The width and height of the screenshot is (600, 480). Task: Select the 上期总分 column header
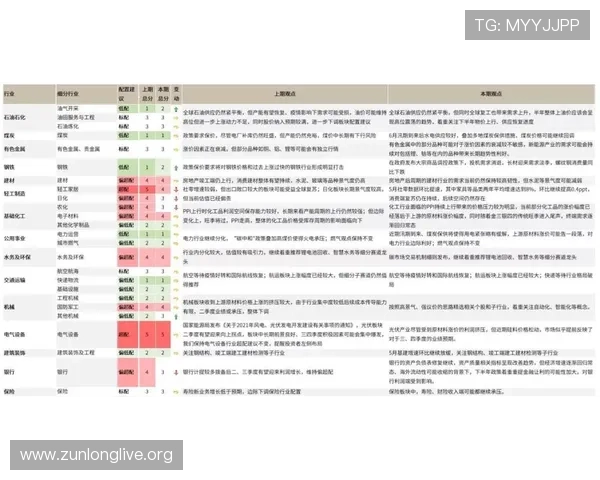click(147, 94)
